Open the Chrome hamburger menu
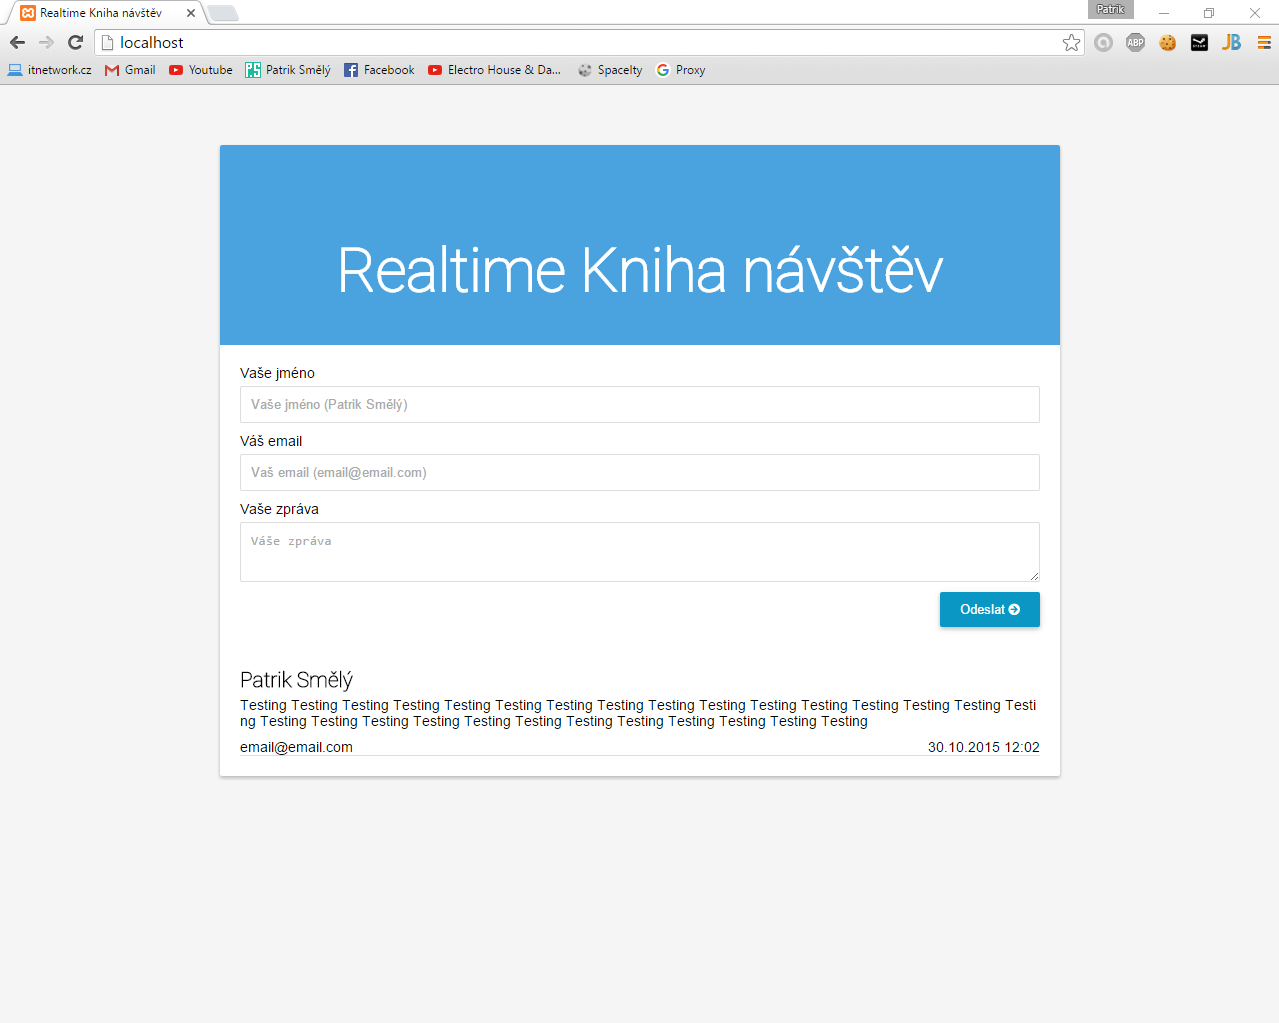This screenshot has width=1279, height=1023. pos(1263,43)
